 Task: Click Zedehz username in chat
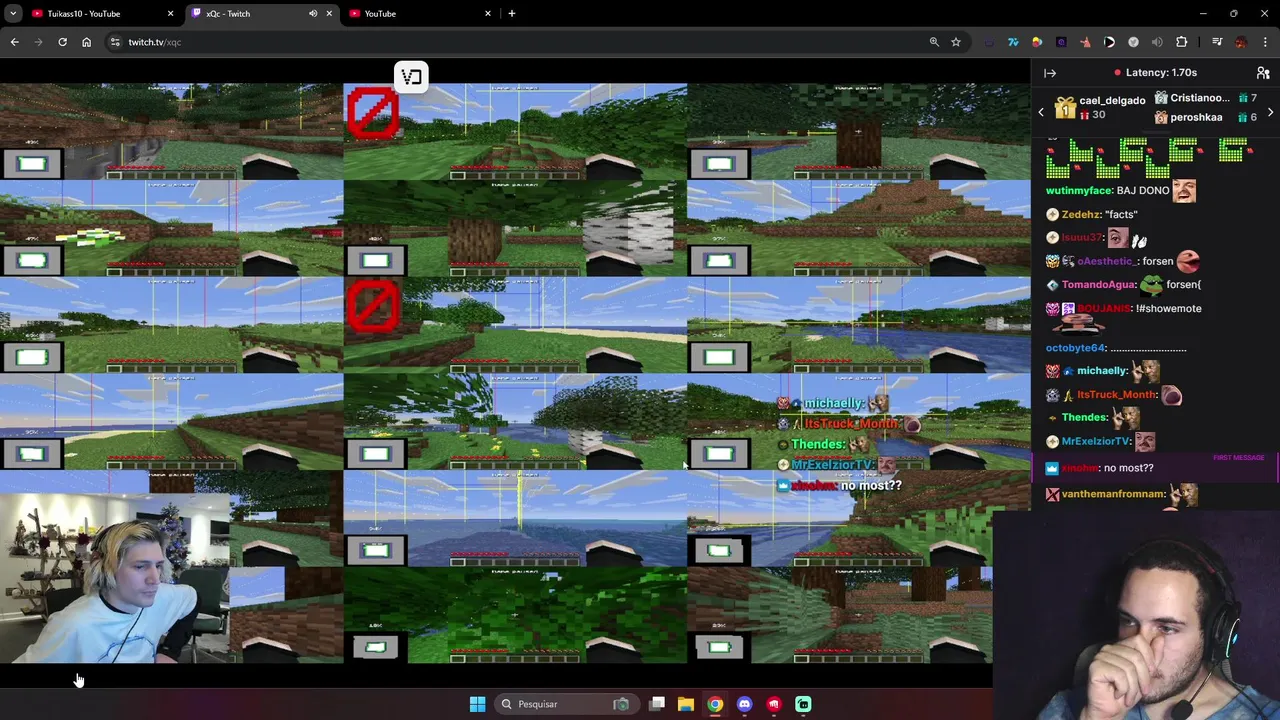point(1080,215)
